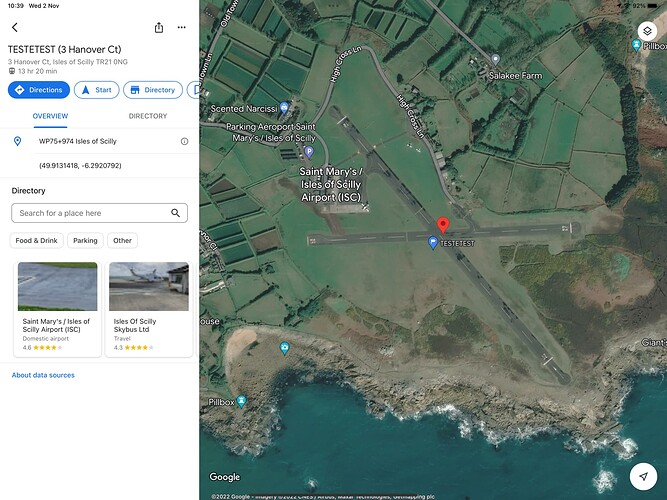Filter directory by Parking
This screenshot has height=500, width=667.
click(x=85, y=240)
